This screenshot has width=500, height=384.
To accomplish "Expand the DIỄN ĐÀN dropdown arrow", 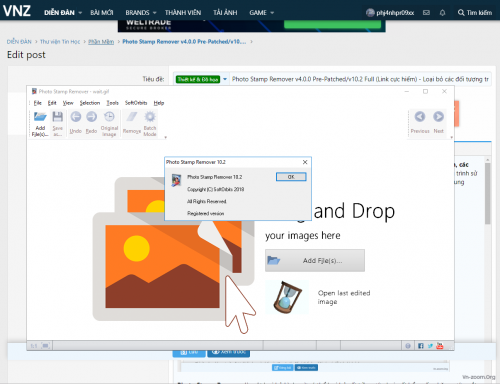I will [80, 13].
